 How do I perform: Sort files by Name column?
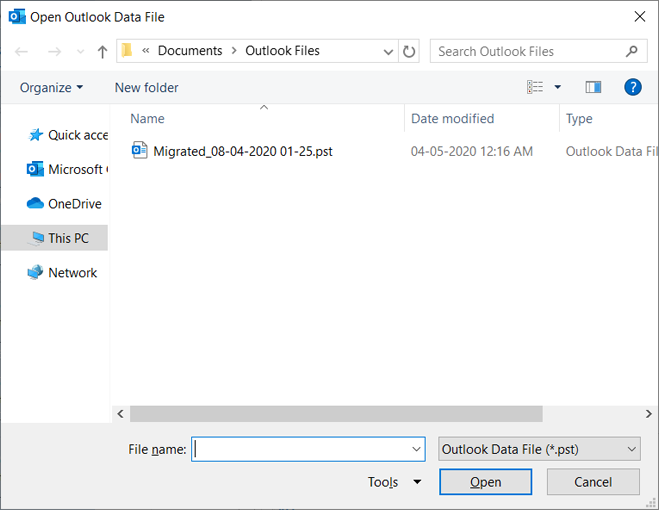(x=147, y=119)
